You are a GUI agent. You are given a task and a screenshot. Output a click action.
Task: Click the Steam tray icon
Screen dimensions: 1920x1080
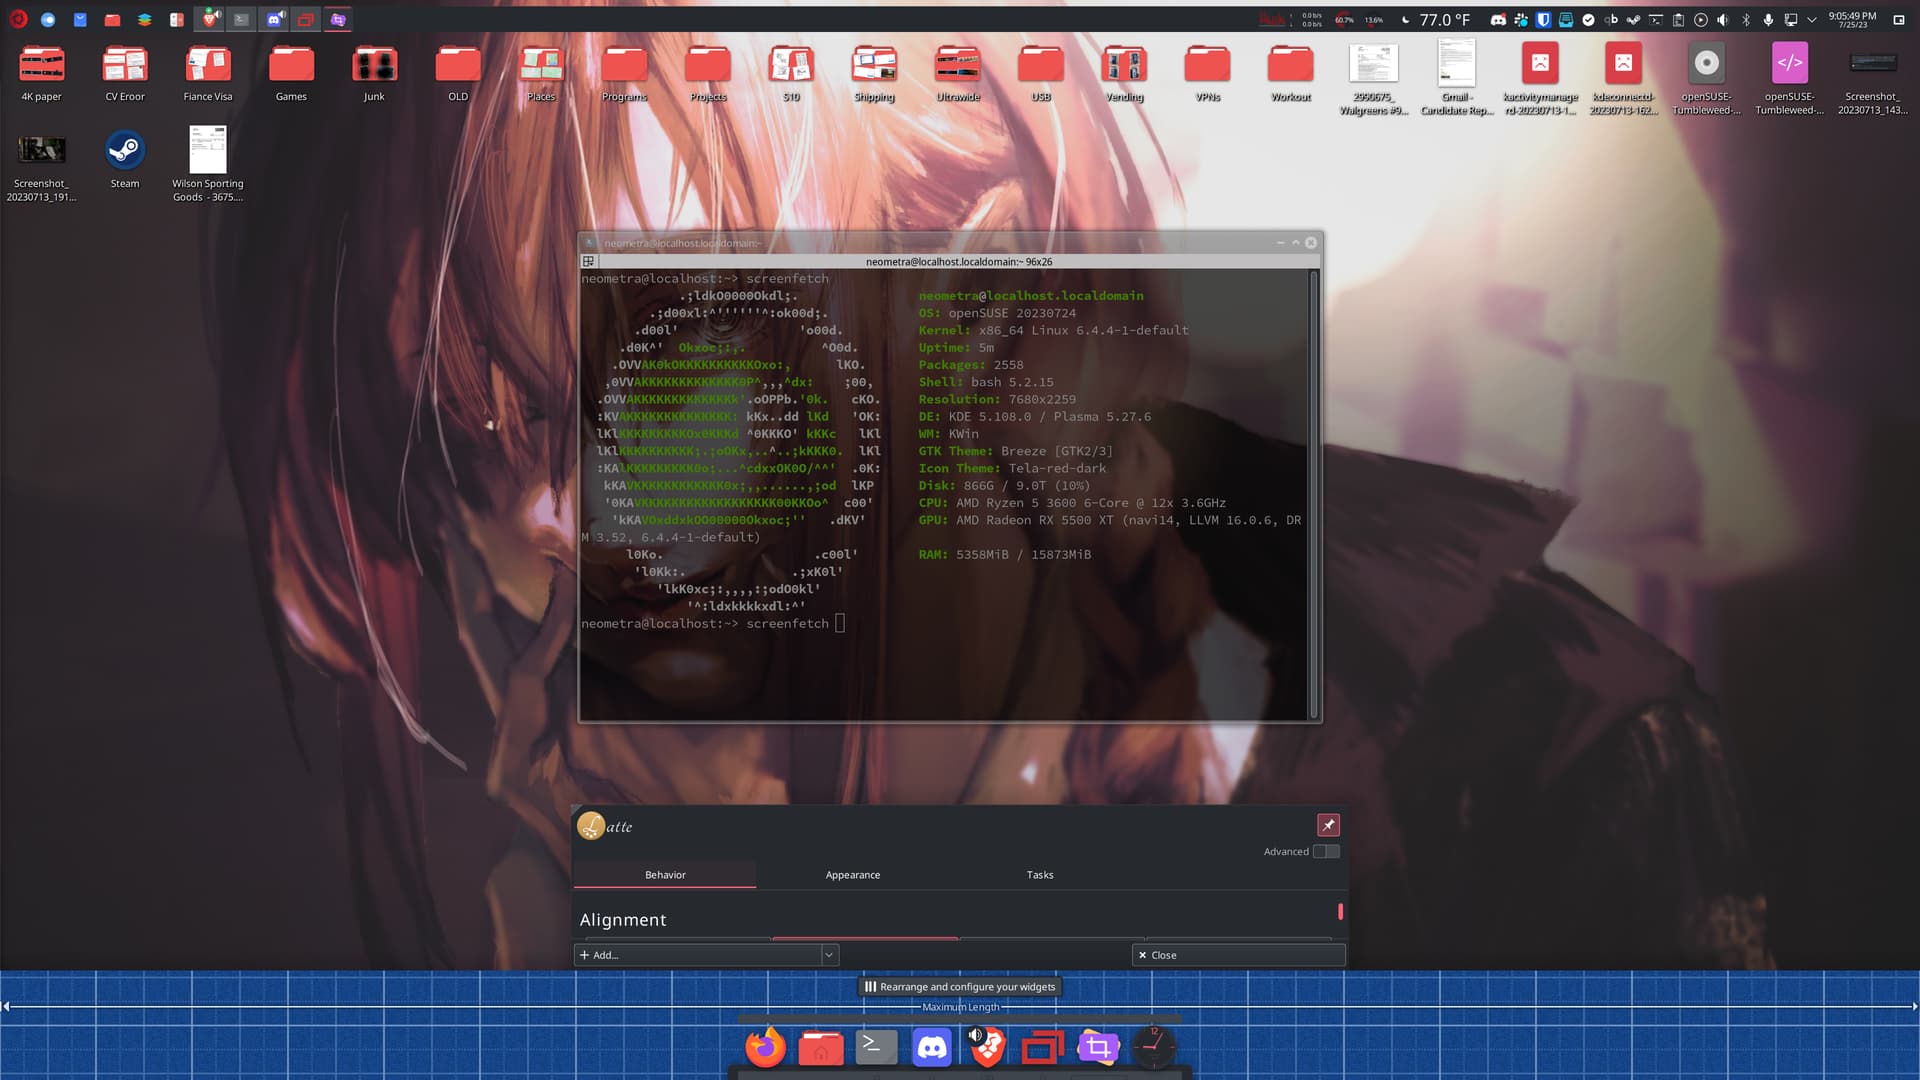pyautogui.click(x=1633, y=19)
